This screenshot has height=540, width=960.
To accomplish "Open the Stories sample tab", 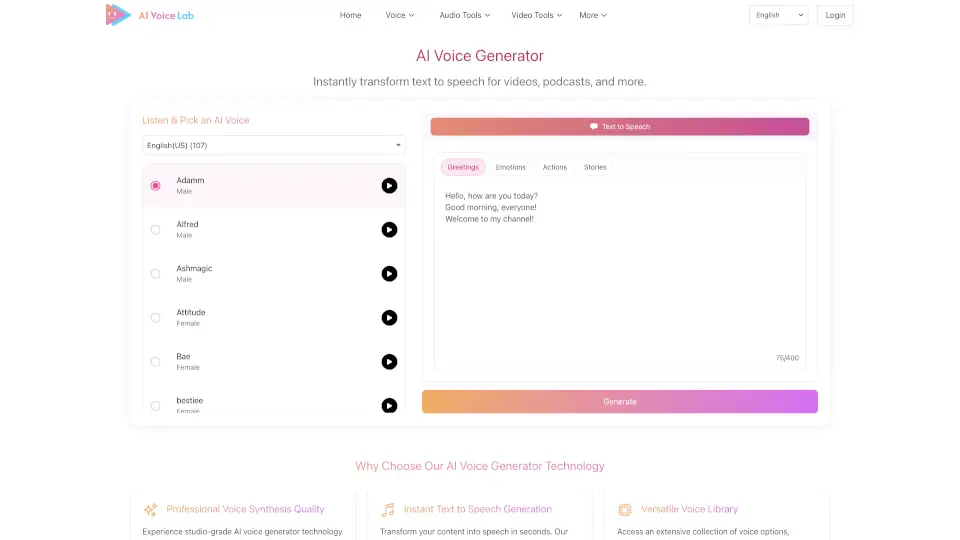I will coord(595,167).
